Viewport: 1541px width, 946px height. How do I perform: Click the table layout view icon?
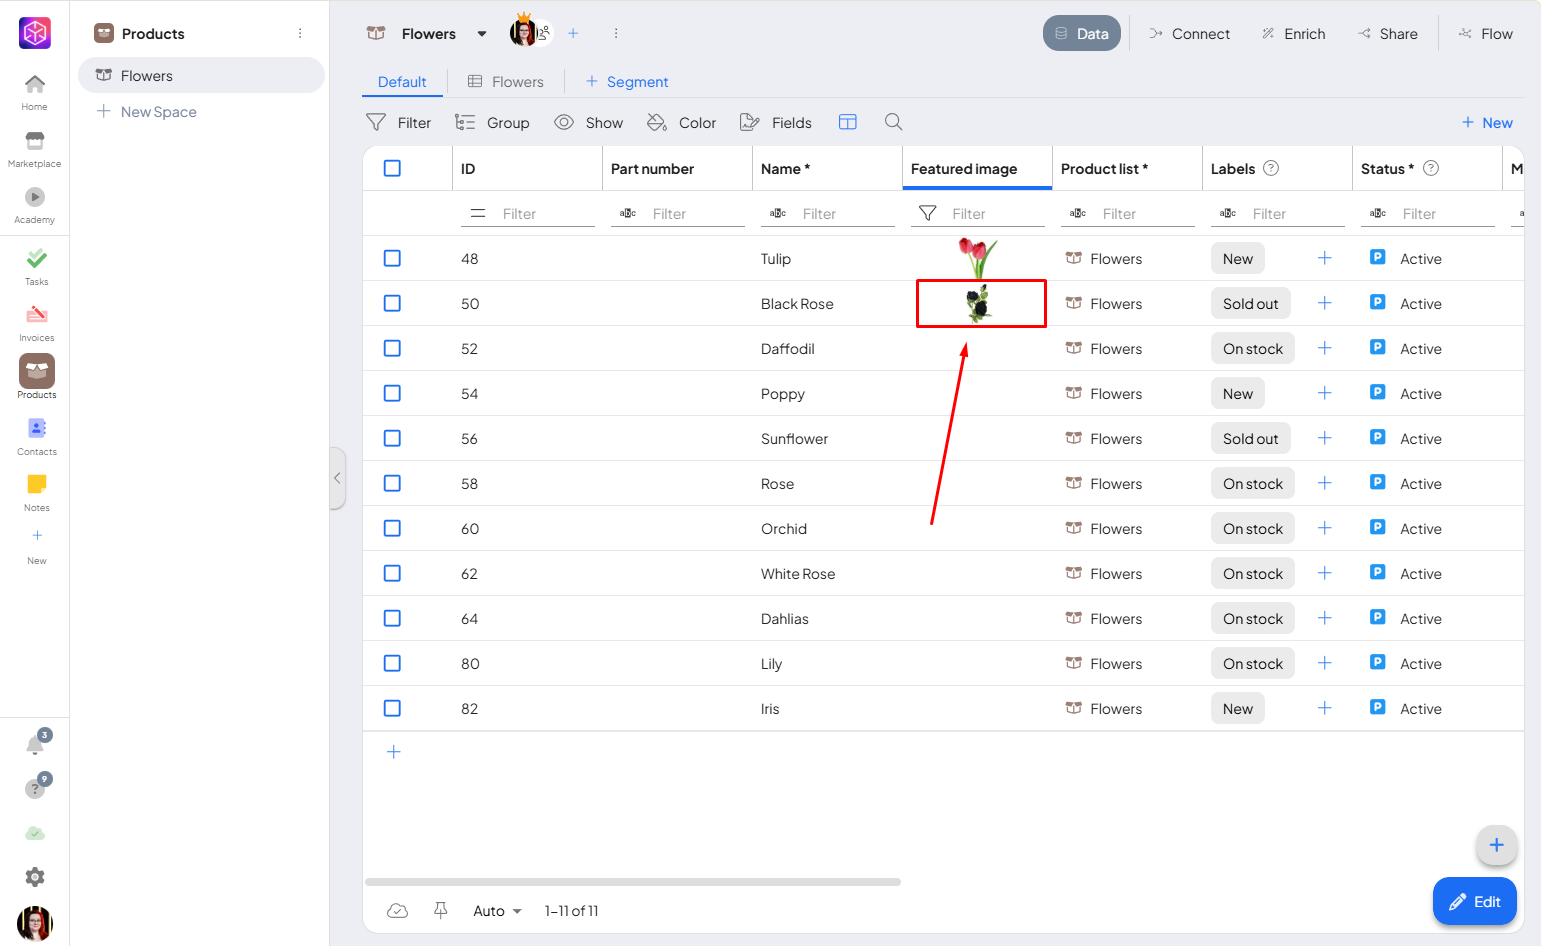click(847, 122)
